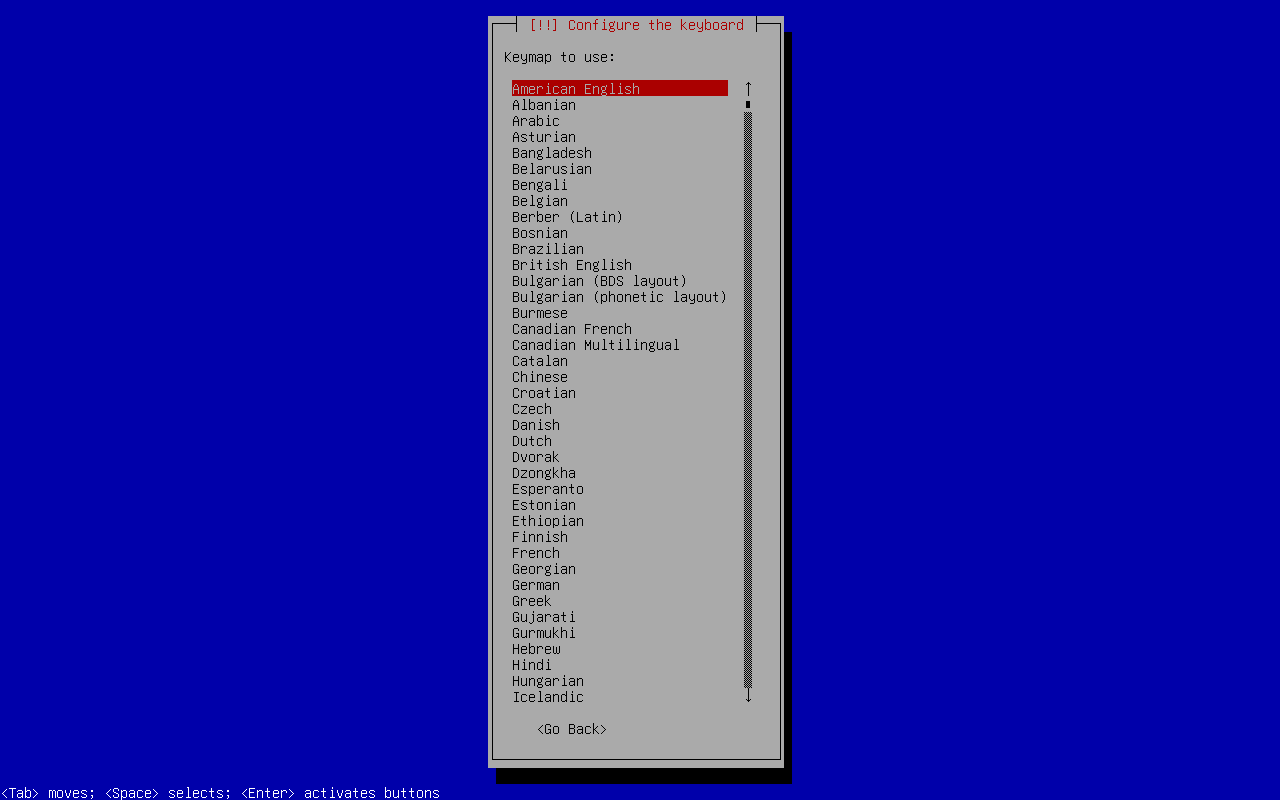The height and width of the screenshot is (800, 1280).
Task: Click the scrollbar position thumb
Action: [748, 104]
